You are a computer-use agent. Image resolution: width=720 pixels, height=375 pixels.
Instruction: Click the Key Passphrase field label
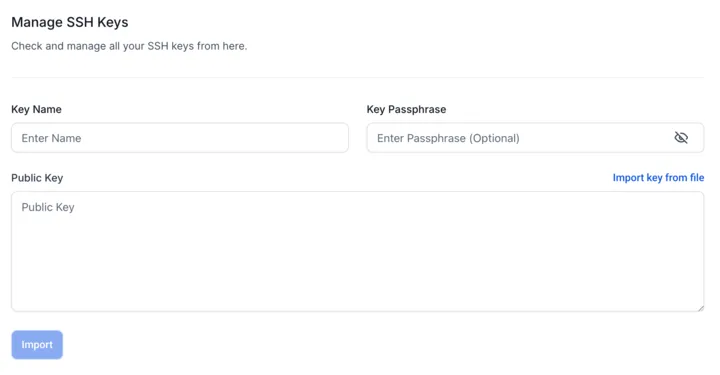[x=406, y=109]
